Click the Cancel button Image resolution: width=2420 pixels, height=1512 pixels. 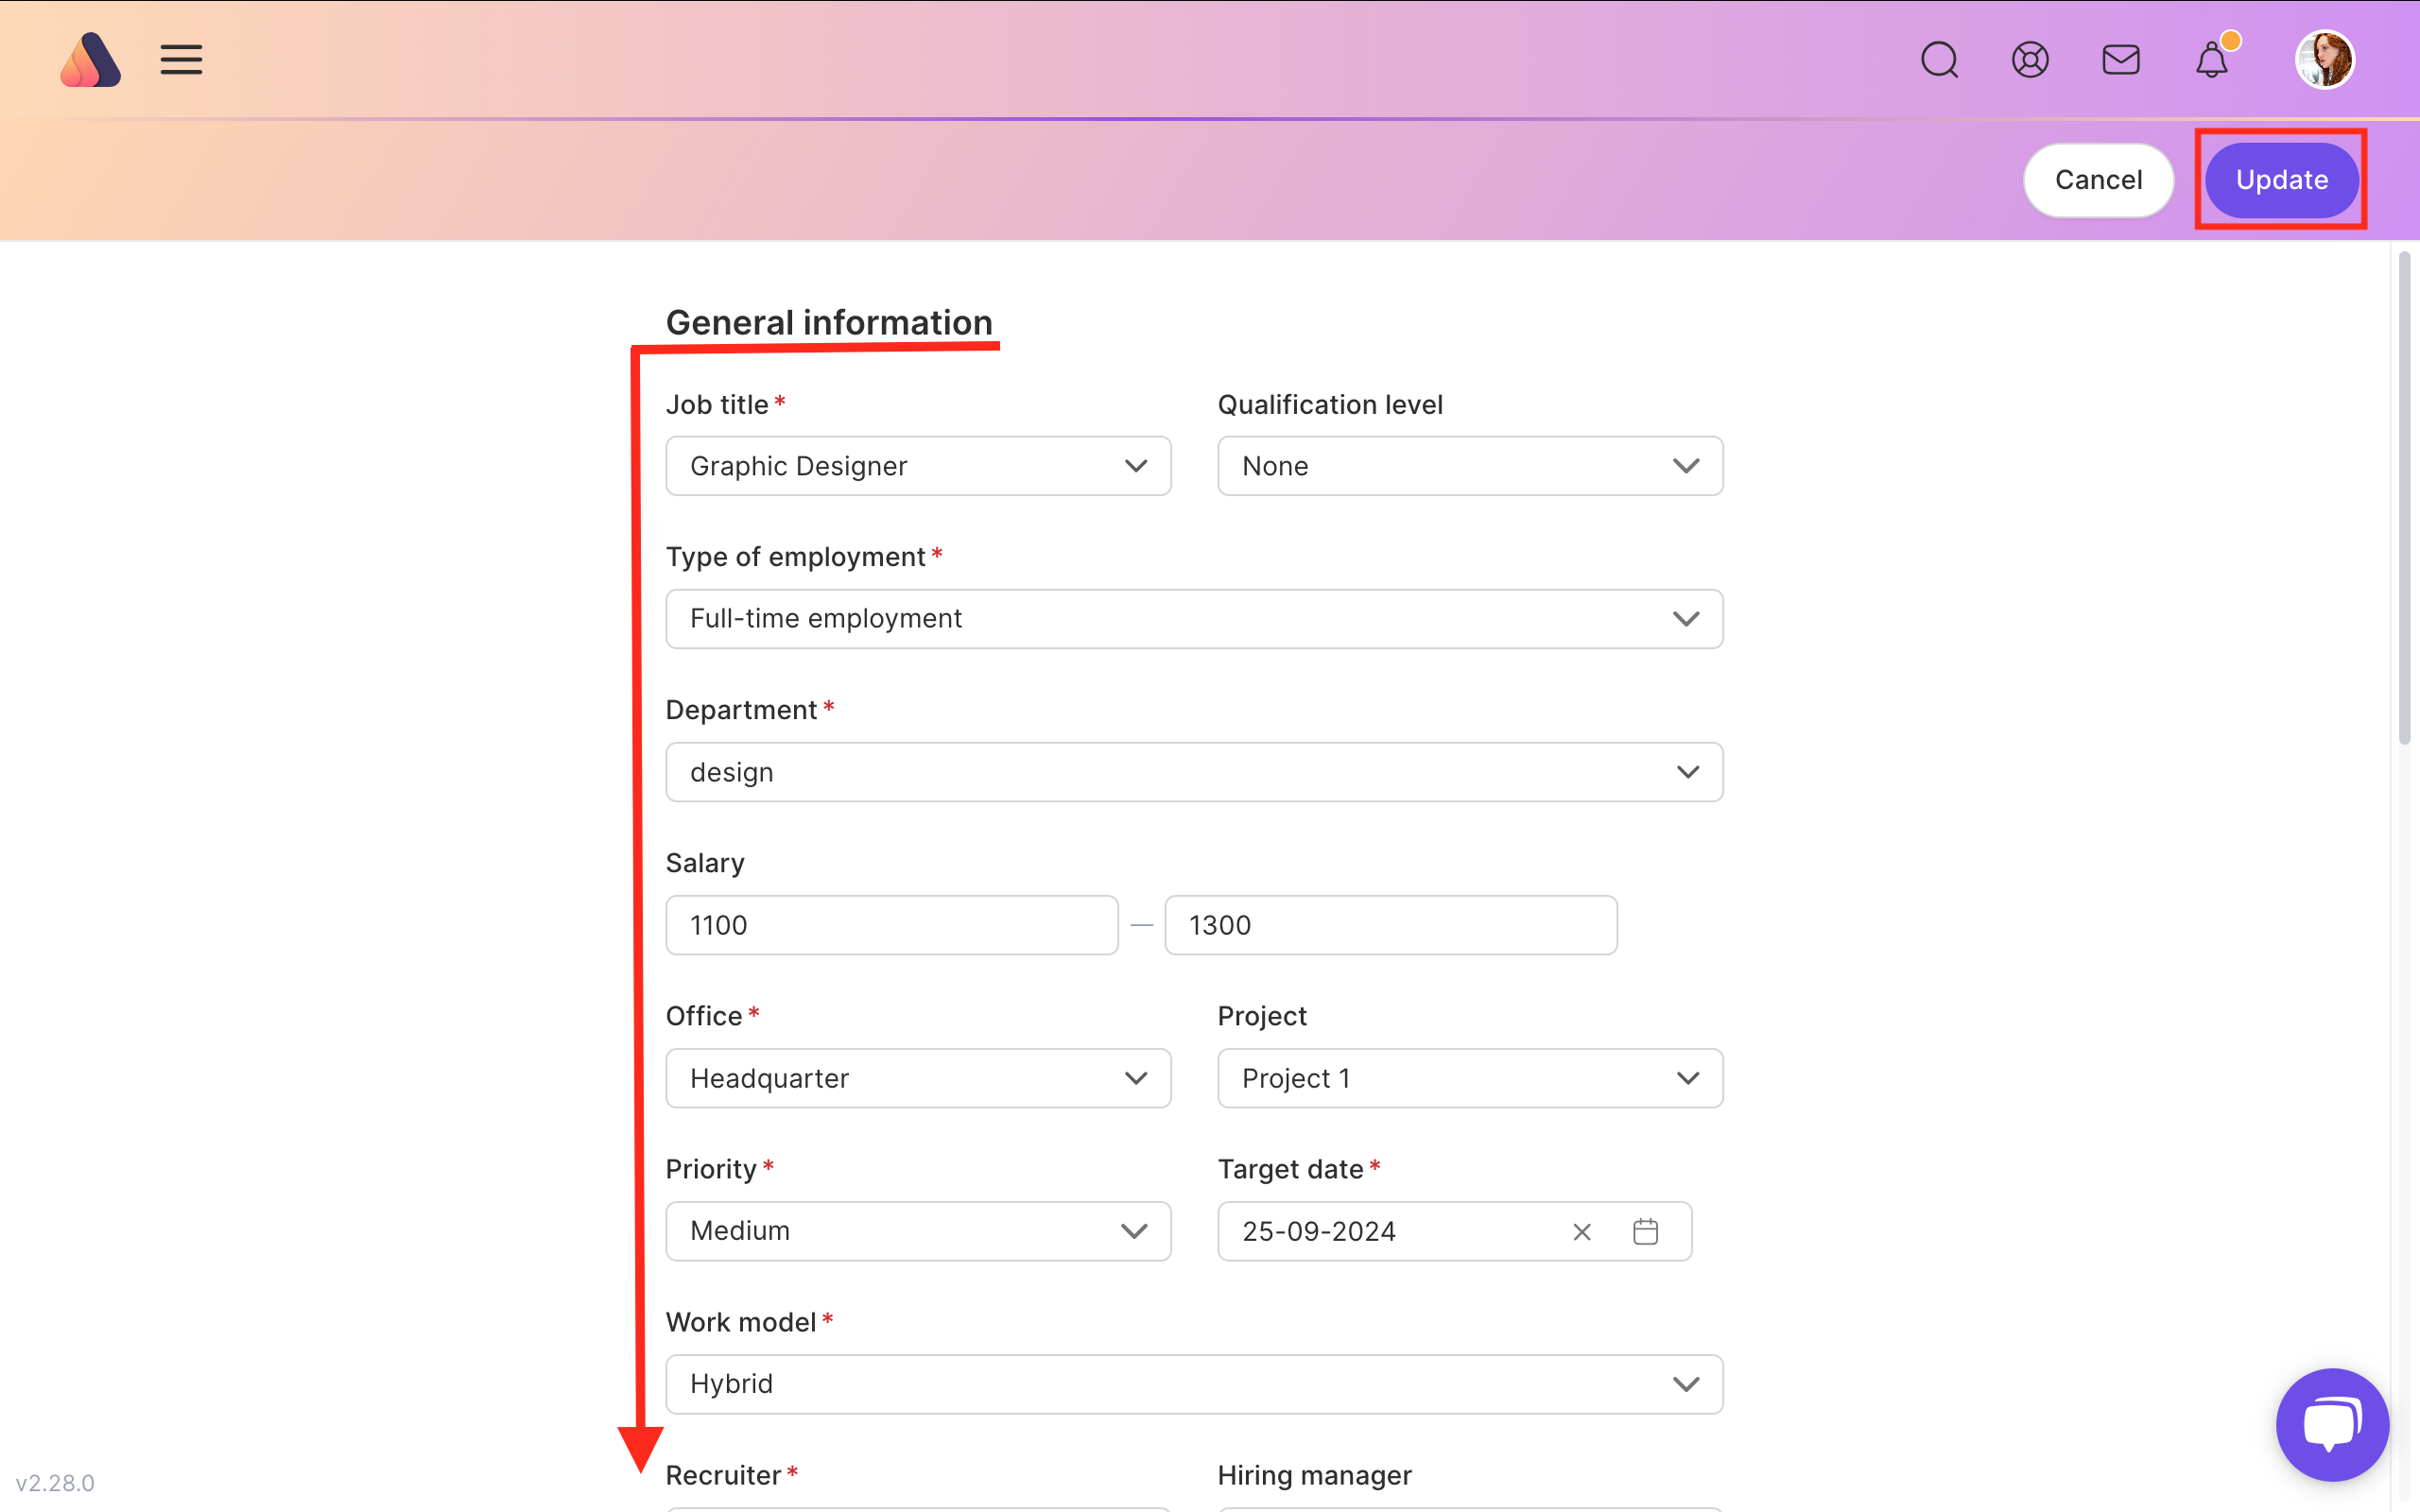2098,180
